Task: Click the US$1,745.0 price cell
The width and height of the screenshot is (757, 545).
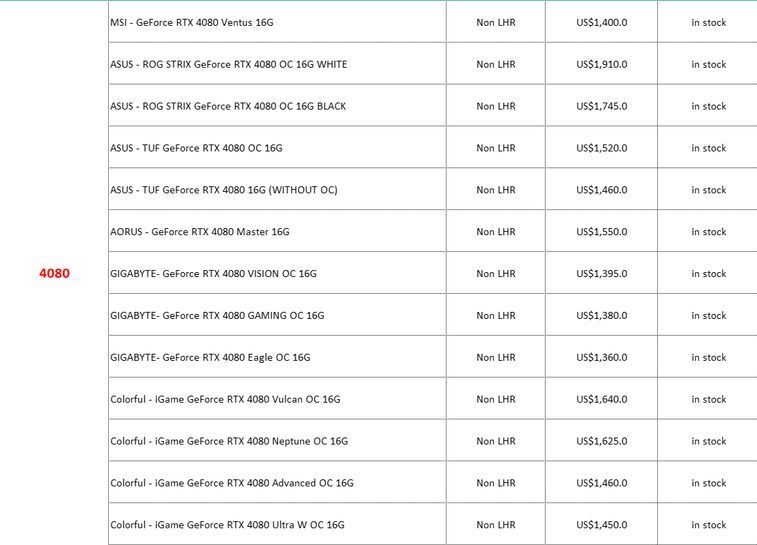Action: pyautogui.click(x=602, y=106)
